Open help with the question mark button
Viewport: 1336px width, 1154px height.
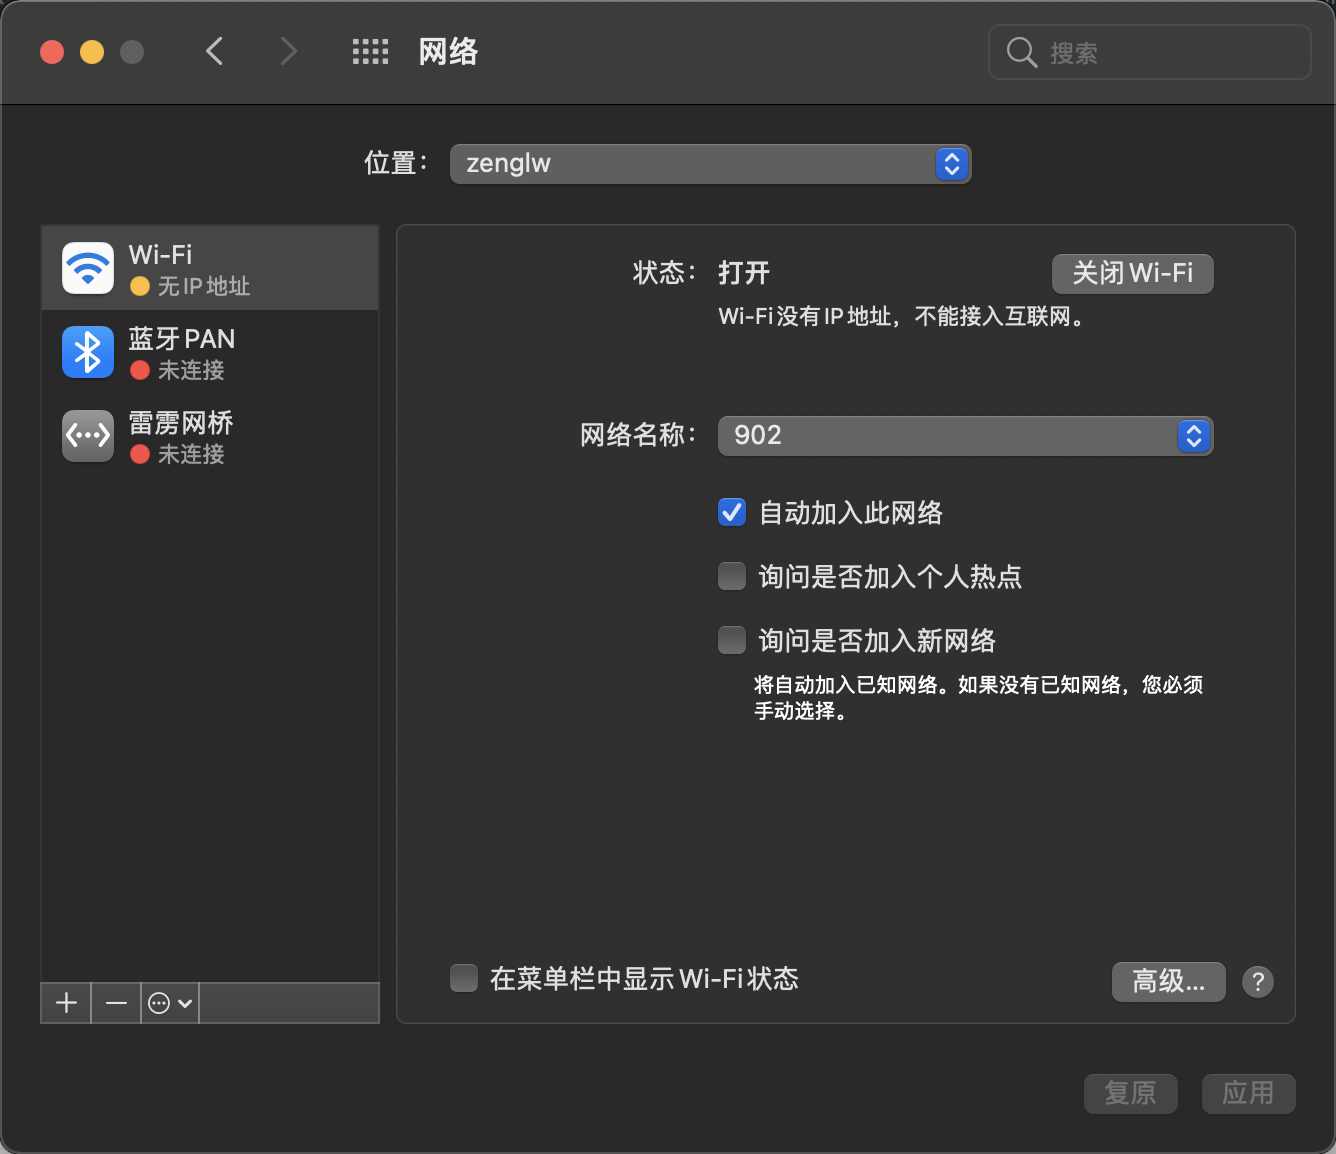click(1257, 981)
